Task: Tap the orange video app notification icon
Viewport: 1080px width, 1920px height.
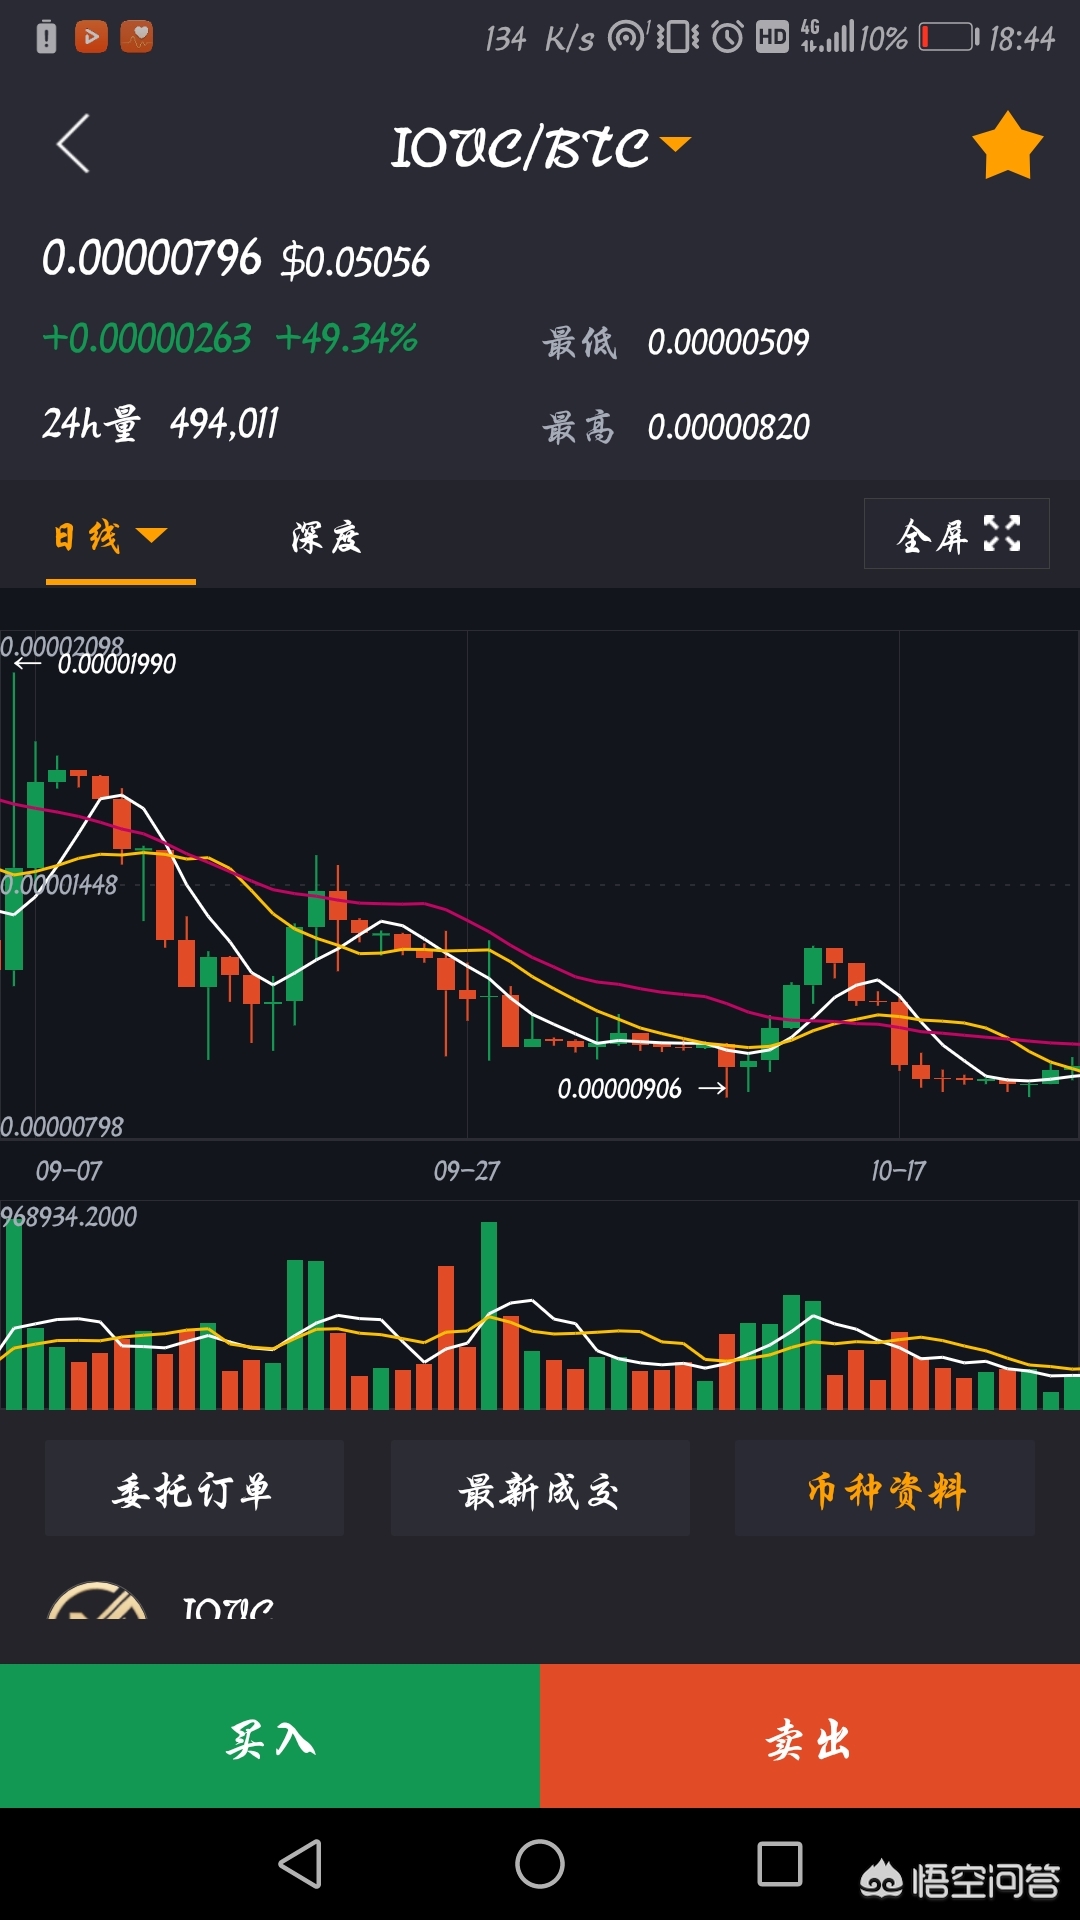Action: [x=91, y=37]
